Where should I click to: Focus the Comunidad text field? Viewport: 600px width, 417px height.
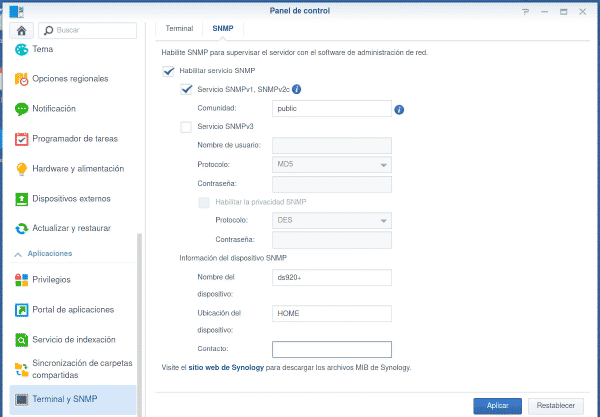point(332,109)
